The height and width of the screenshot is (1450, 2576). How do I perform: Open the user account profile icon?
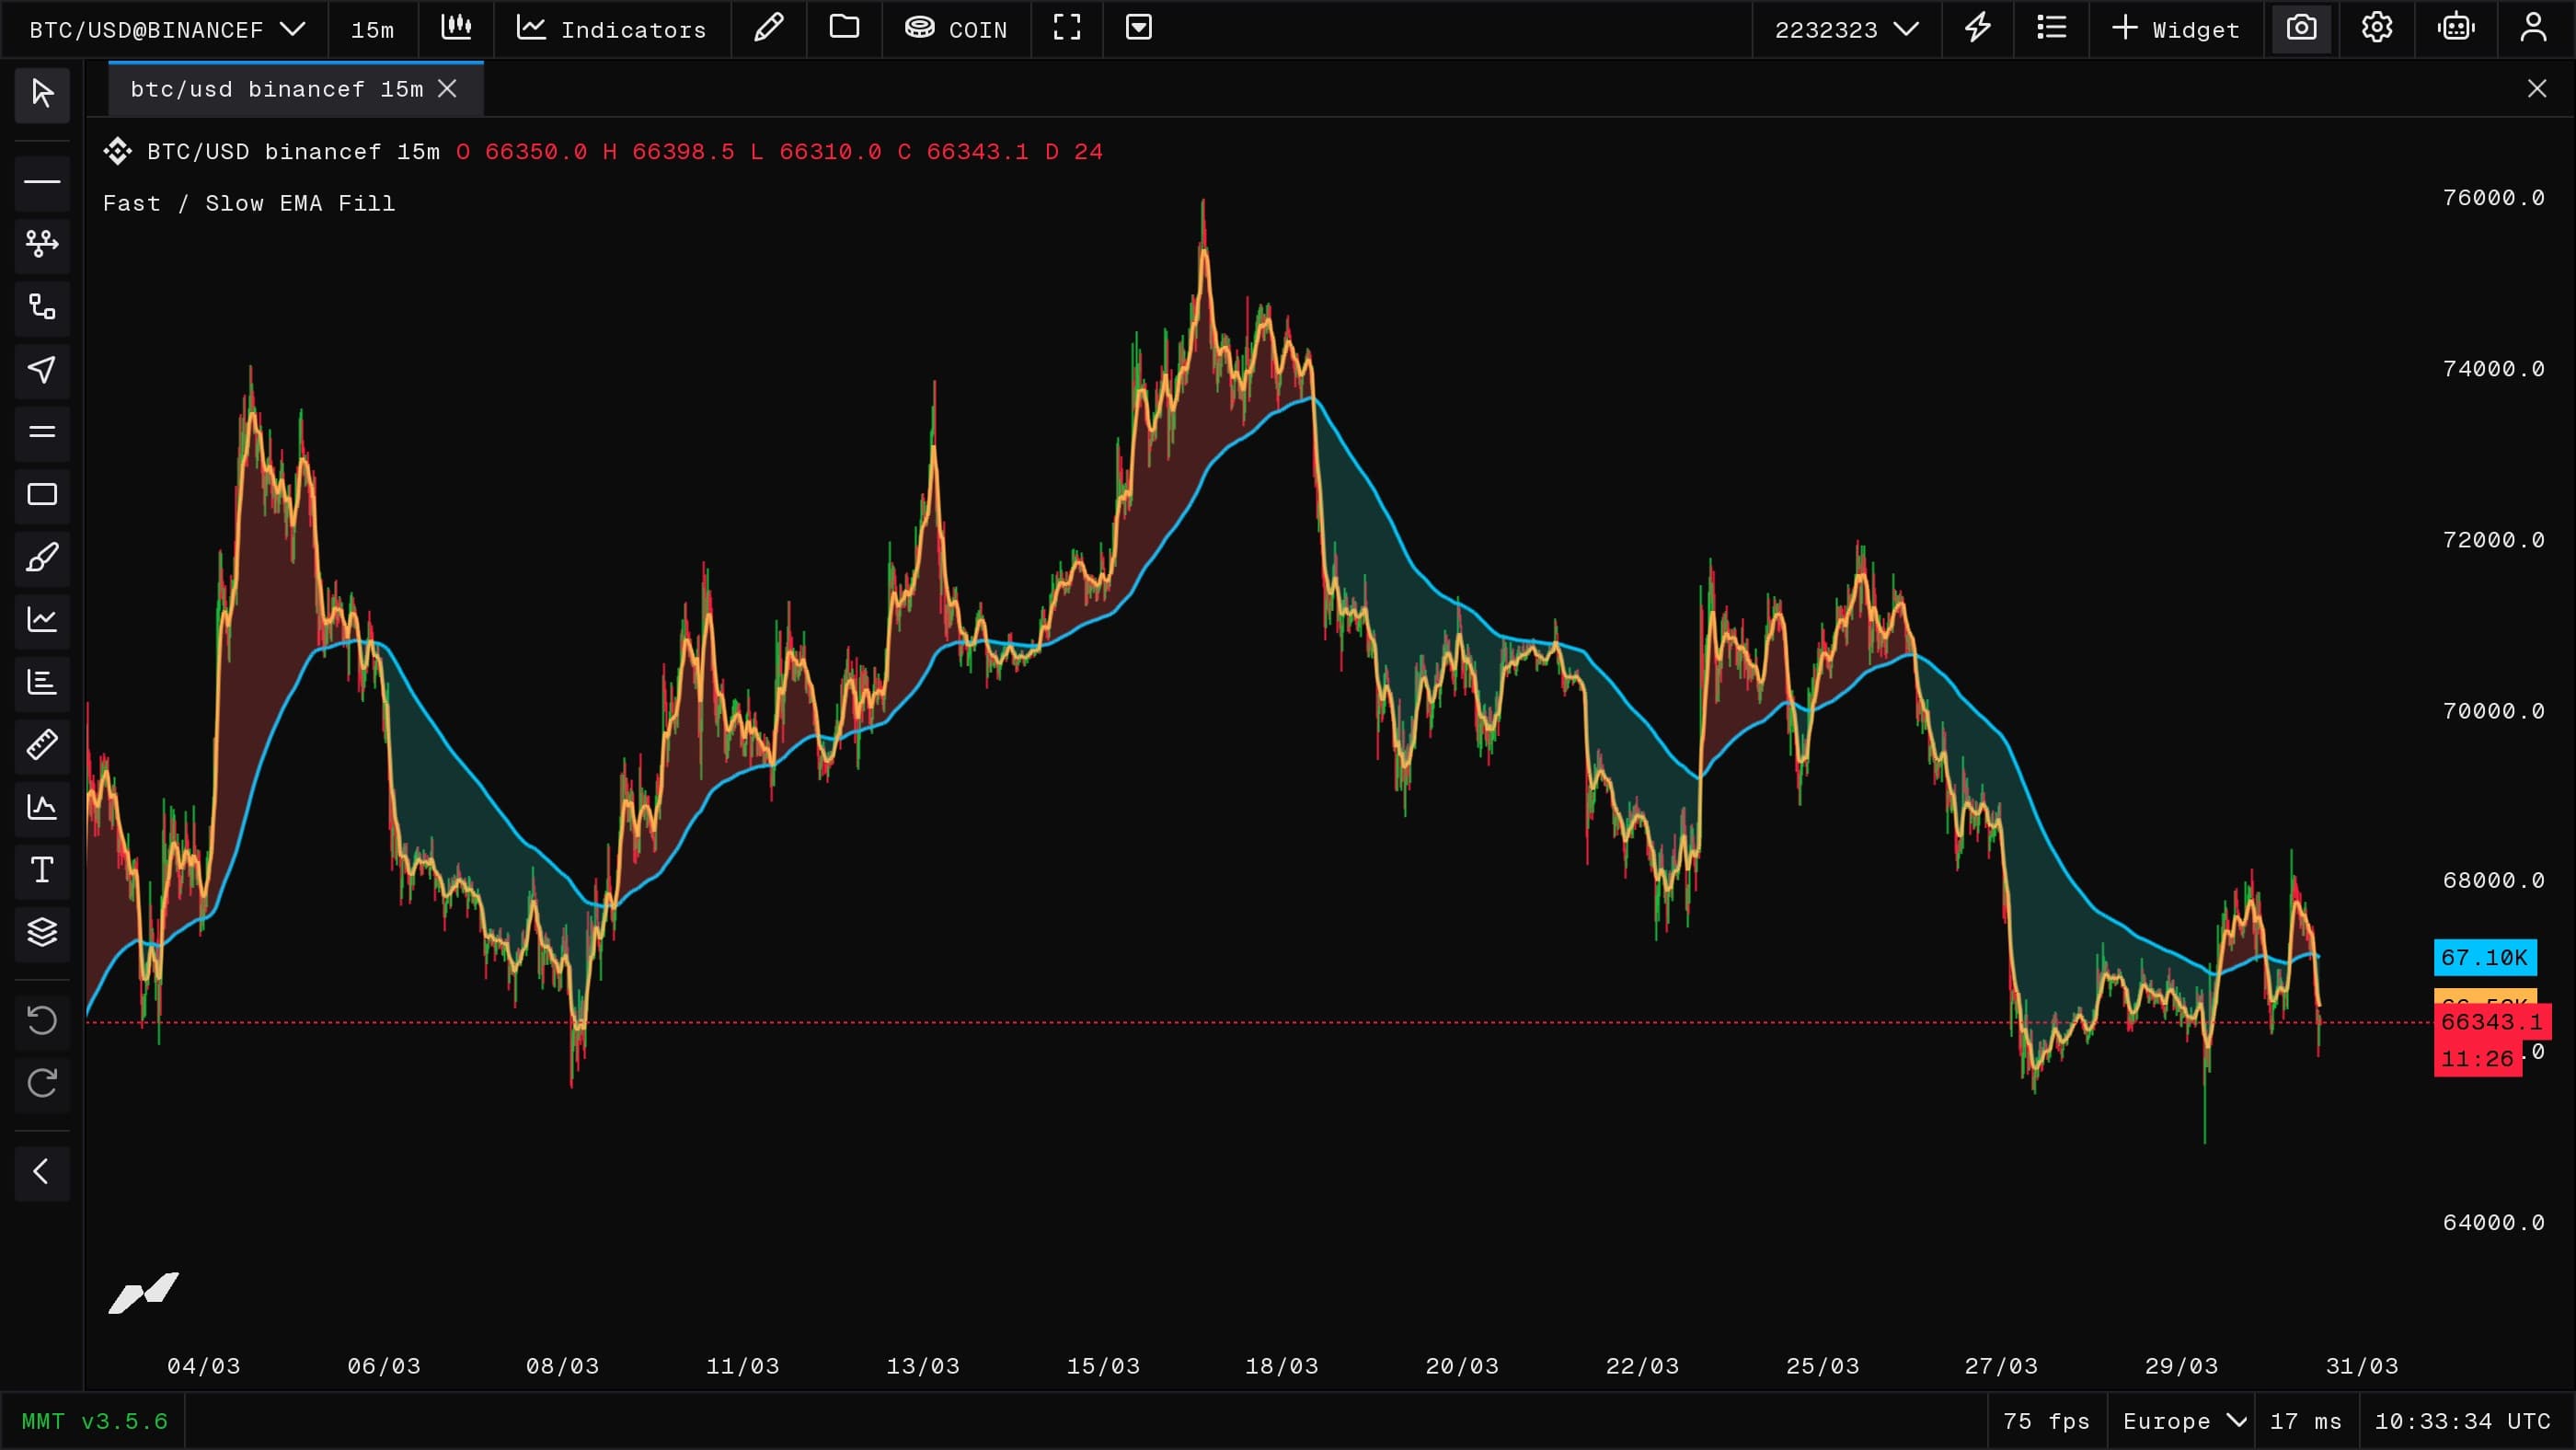click(x=2533, y=28)
